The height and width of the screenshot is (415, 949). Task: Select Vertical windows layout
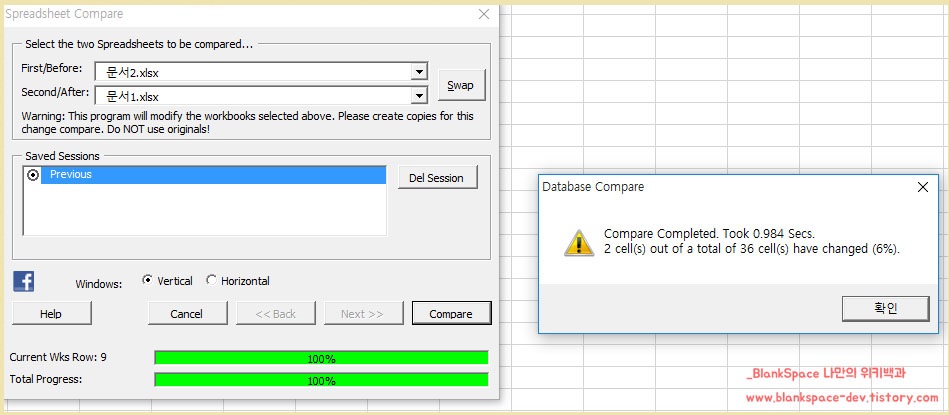147,280
